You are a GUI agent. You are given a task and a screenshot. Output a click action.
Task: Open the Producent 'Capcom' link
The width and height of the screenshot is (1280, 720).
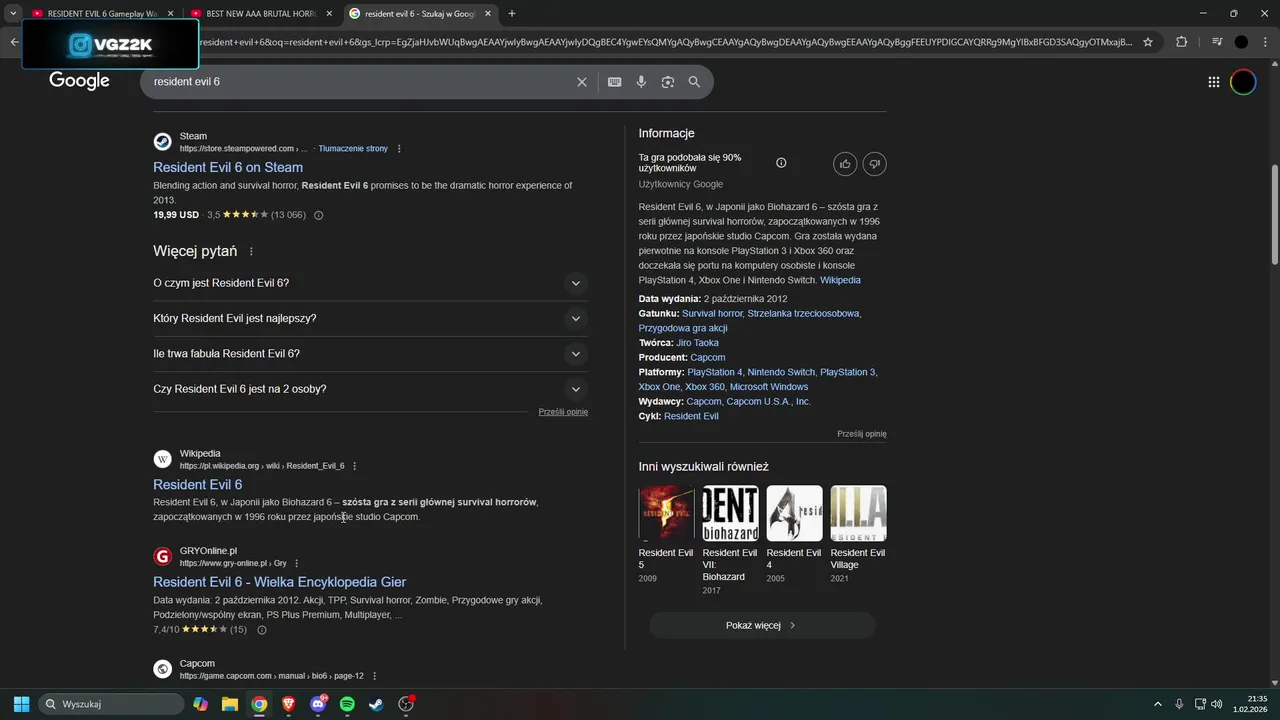tap(708, 358)
